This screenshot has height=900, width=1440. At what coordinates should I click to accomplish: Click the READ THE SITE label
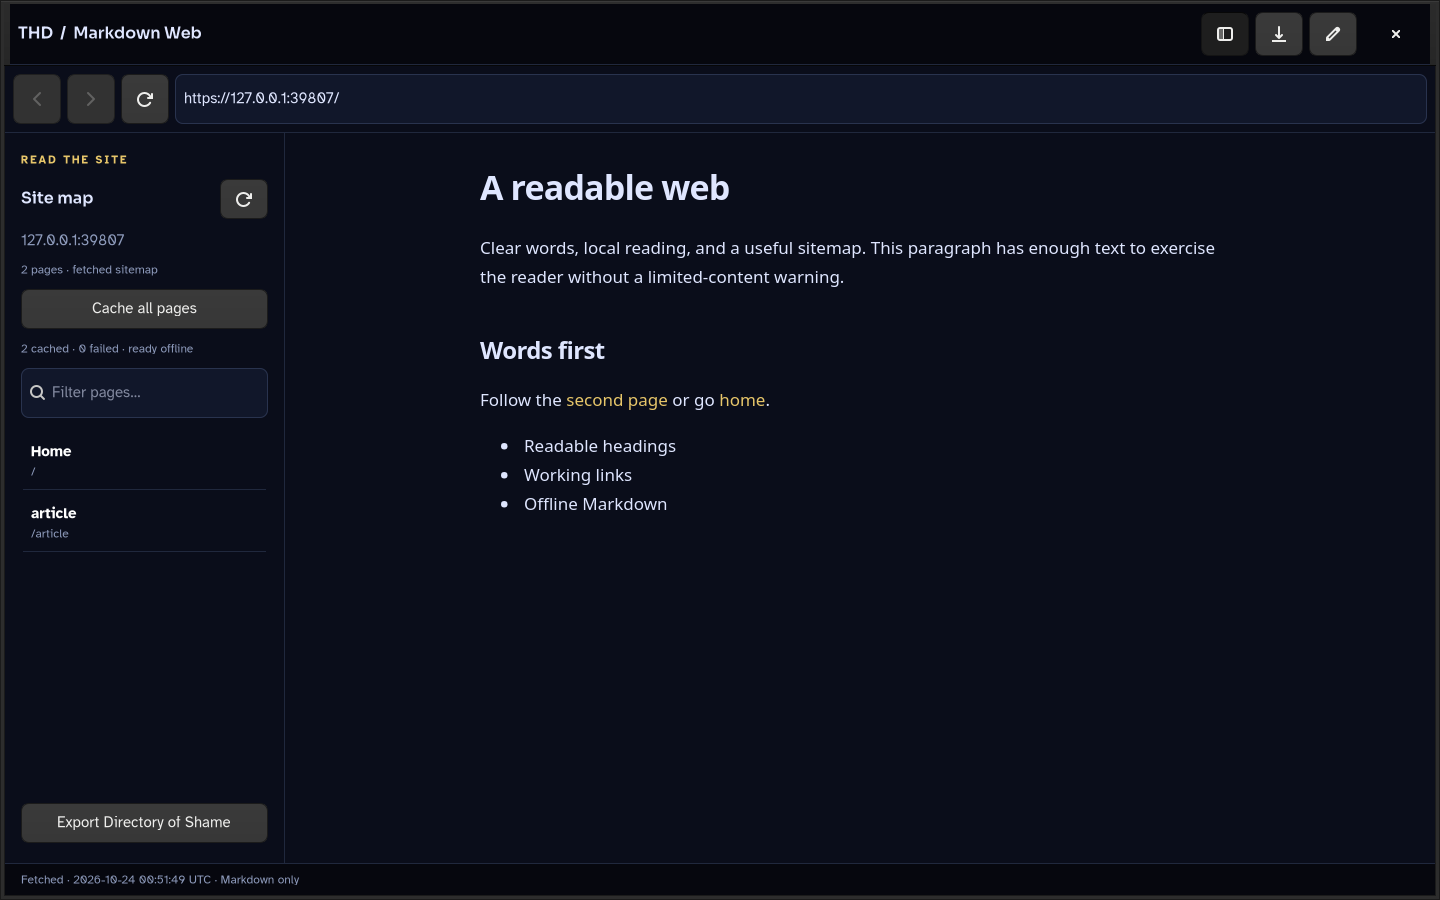[x=74, y=160]
